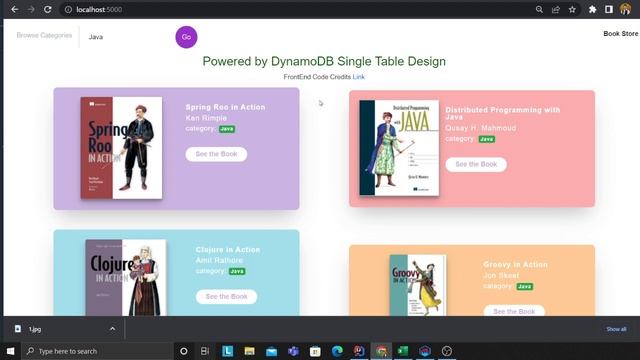
Task: Open Microsoft Store on the taskbar
Action: point(315,351)
